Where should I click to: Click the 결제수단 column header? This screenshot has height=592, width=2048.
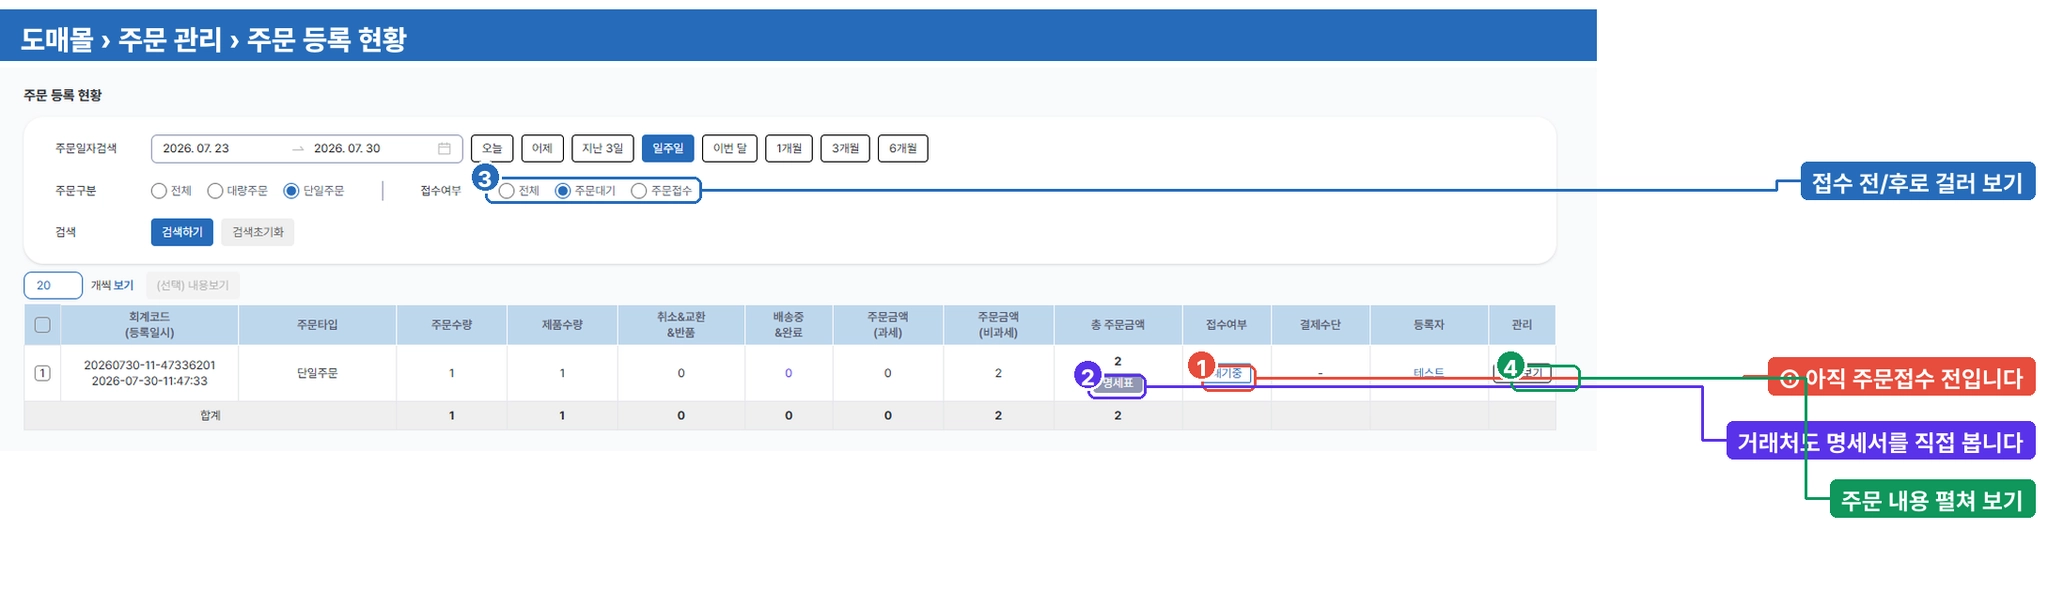tap(1320, 325)
